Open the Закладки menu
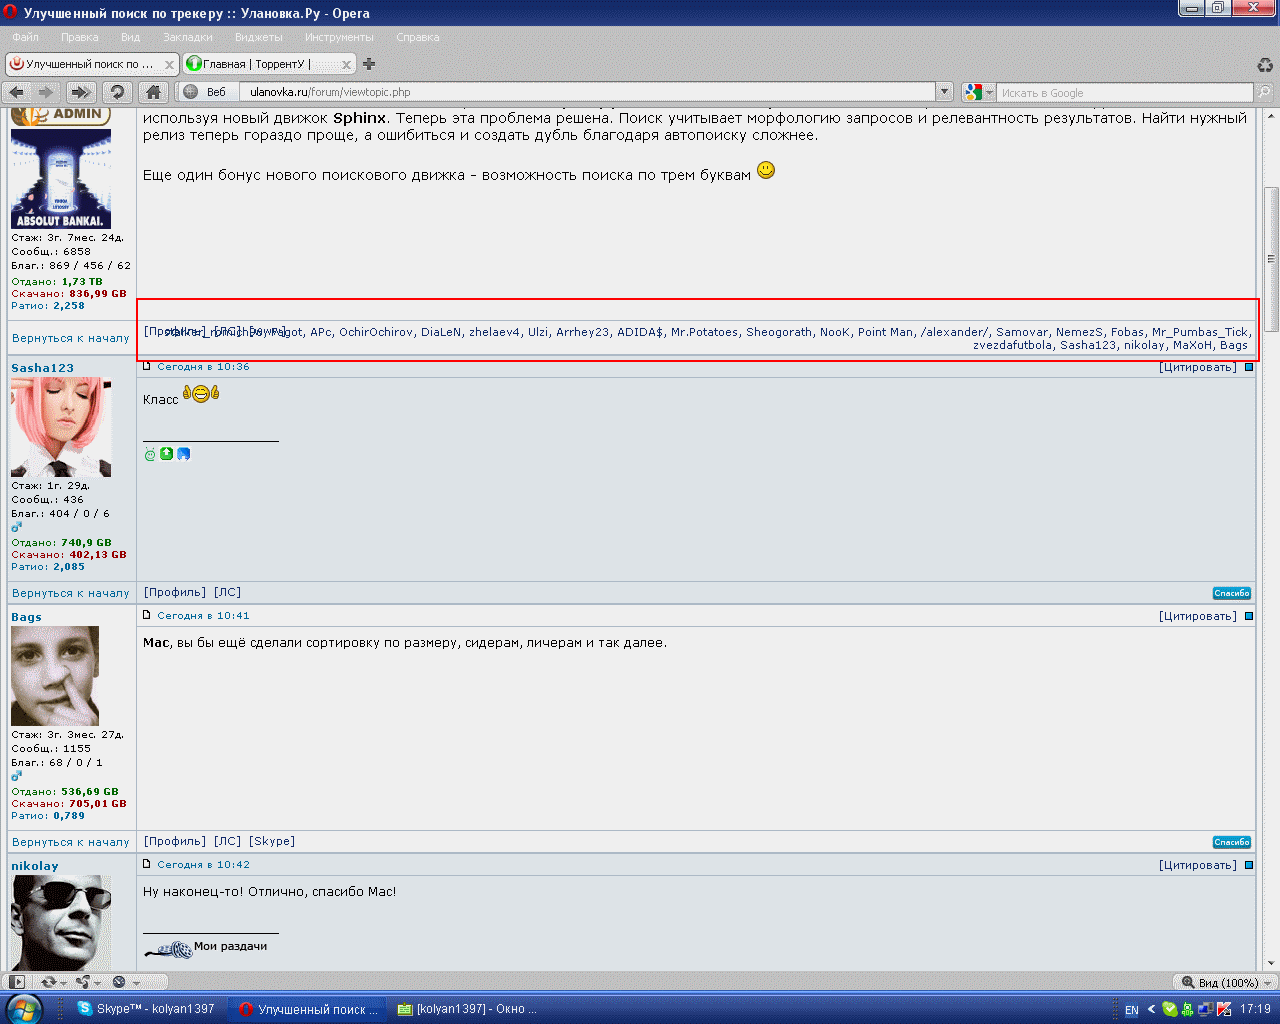 pos(188,37)
